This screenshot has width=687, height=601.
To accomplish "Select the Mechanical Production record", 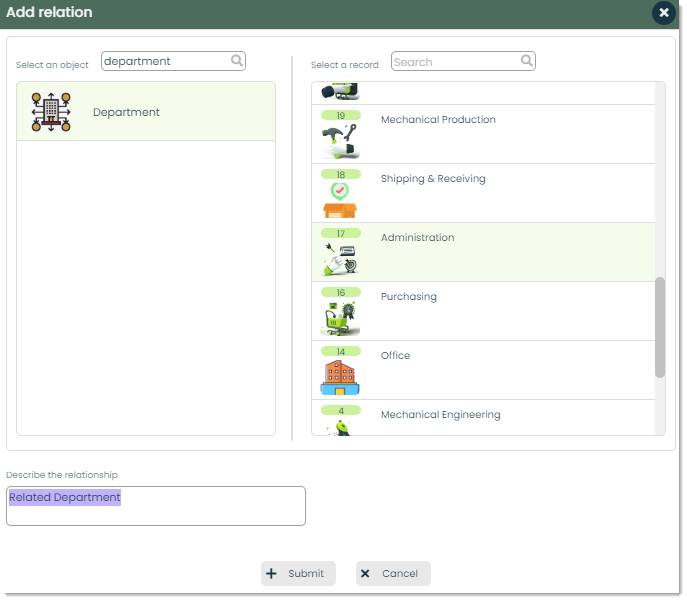I will click(483, 134).
